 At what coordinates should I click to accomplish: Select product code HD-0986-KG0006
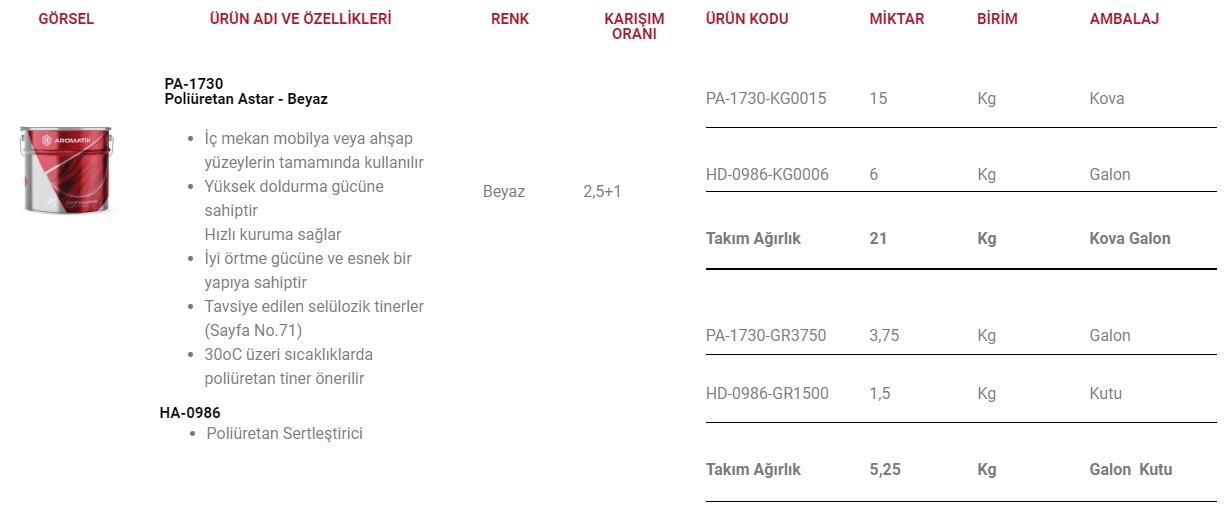tap(767, 175)
